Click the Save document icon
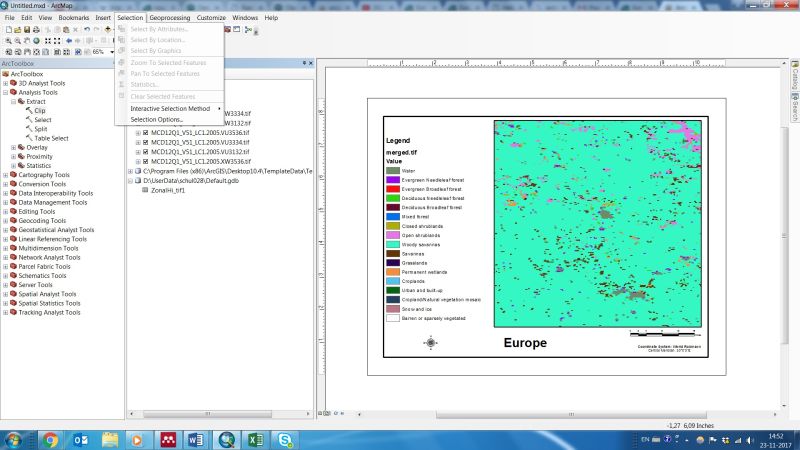 (x=27, y=30)
